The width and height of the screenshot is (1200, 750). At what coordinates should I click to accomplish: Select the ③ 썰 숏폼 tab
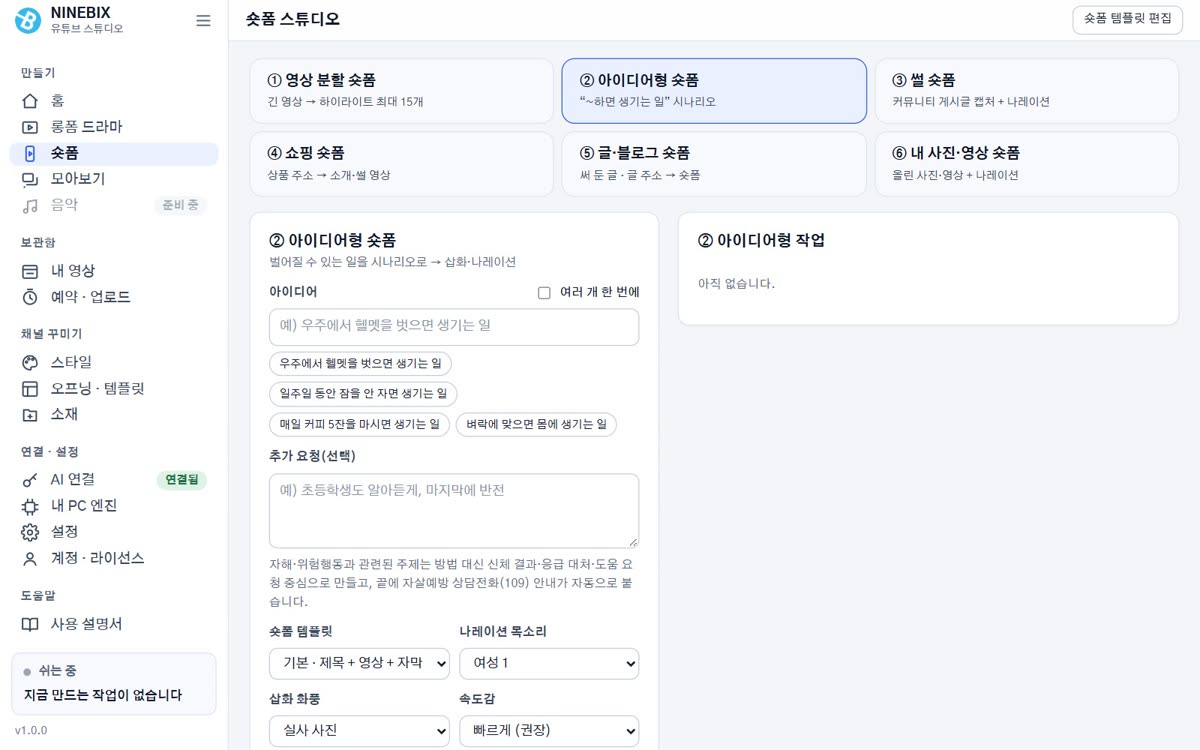pos(1027,90)
